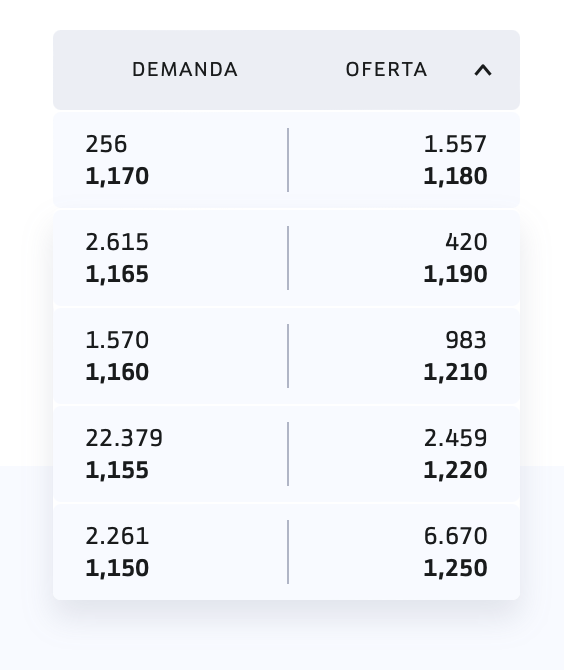Screen dimensions: 564x670
Task: Select demand price 1,160
Action: click(x=117, y=372)
